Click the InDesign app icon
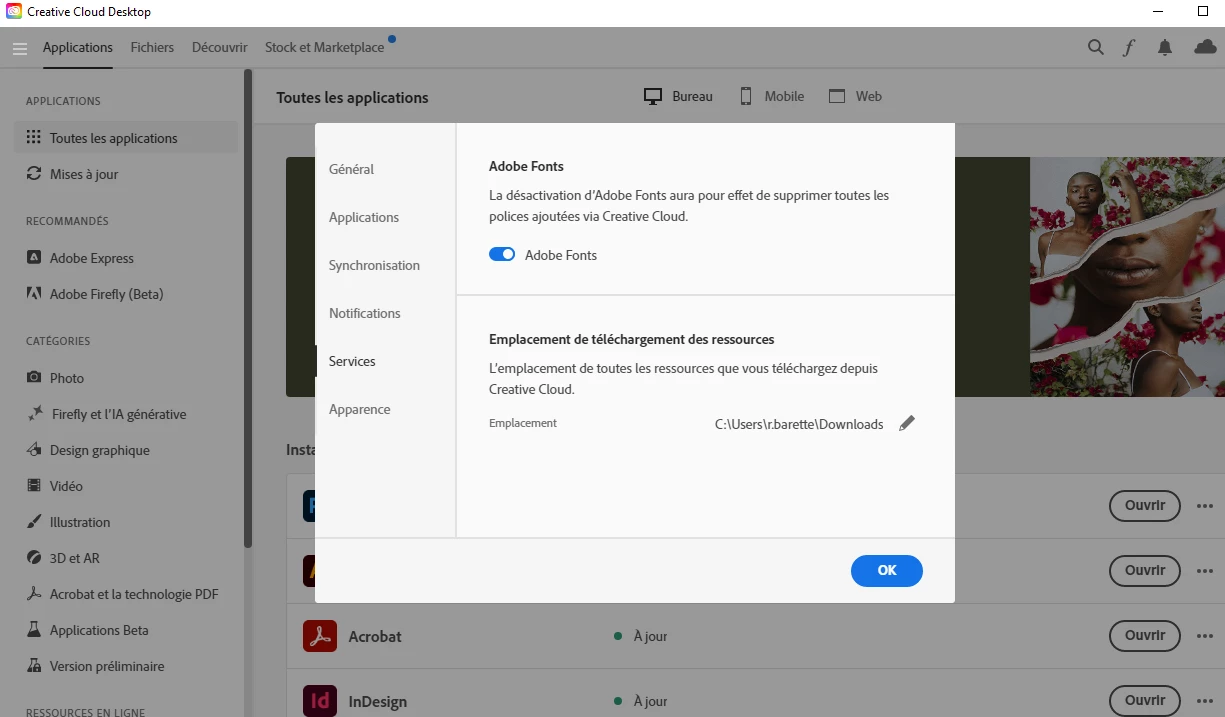 320,701
